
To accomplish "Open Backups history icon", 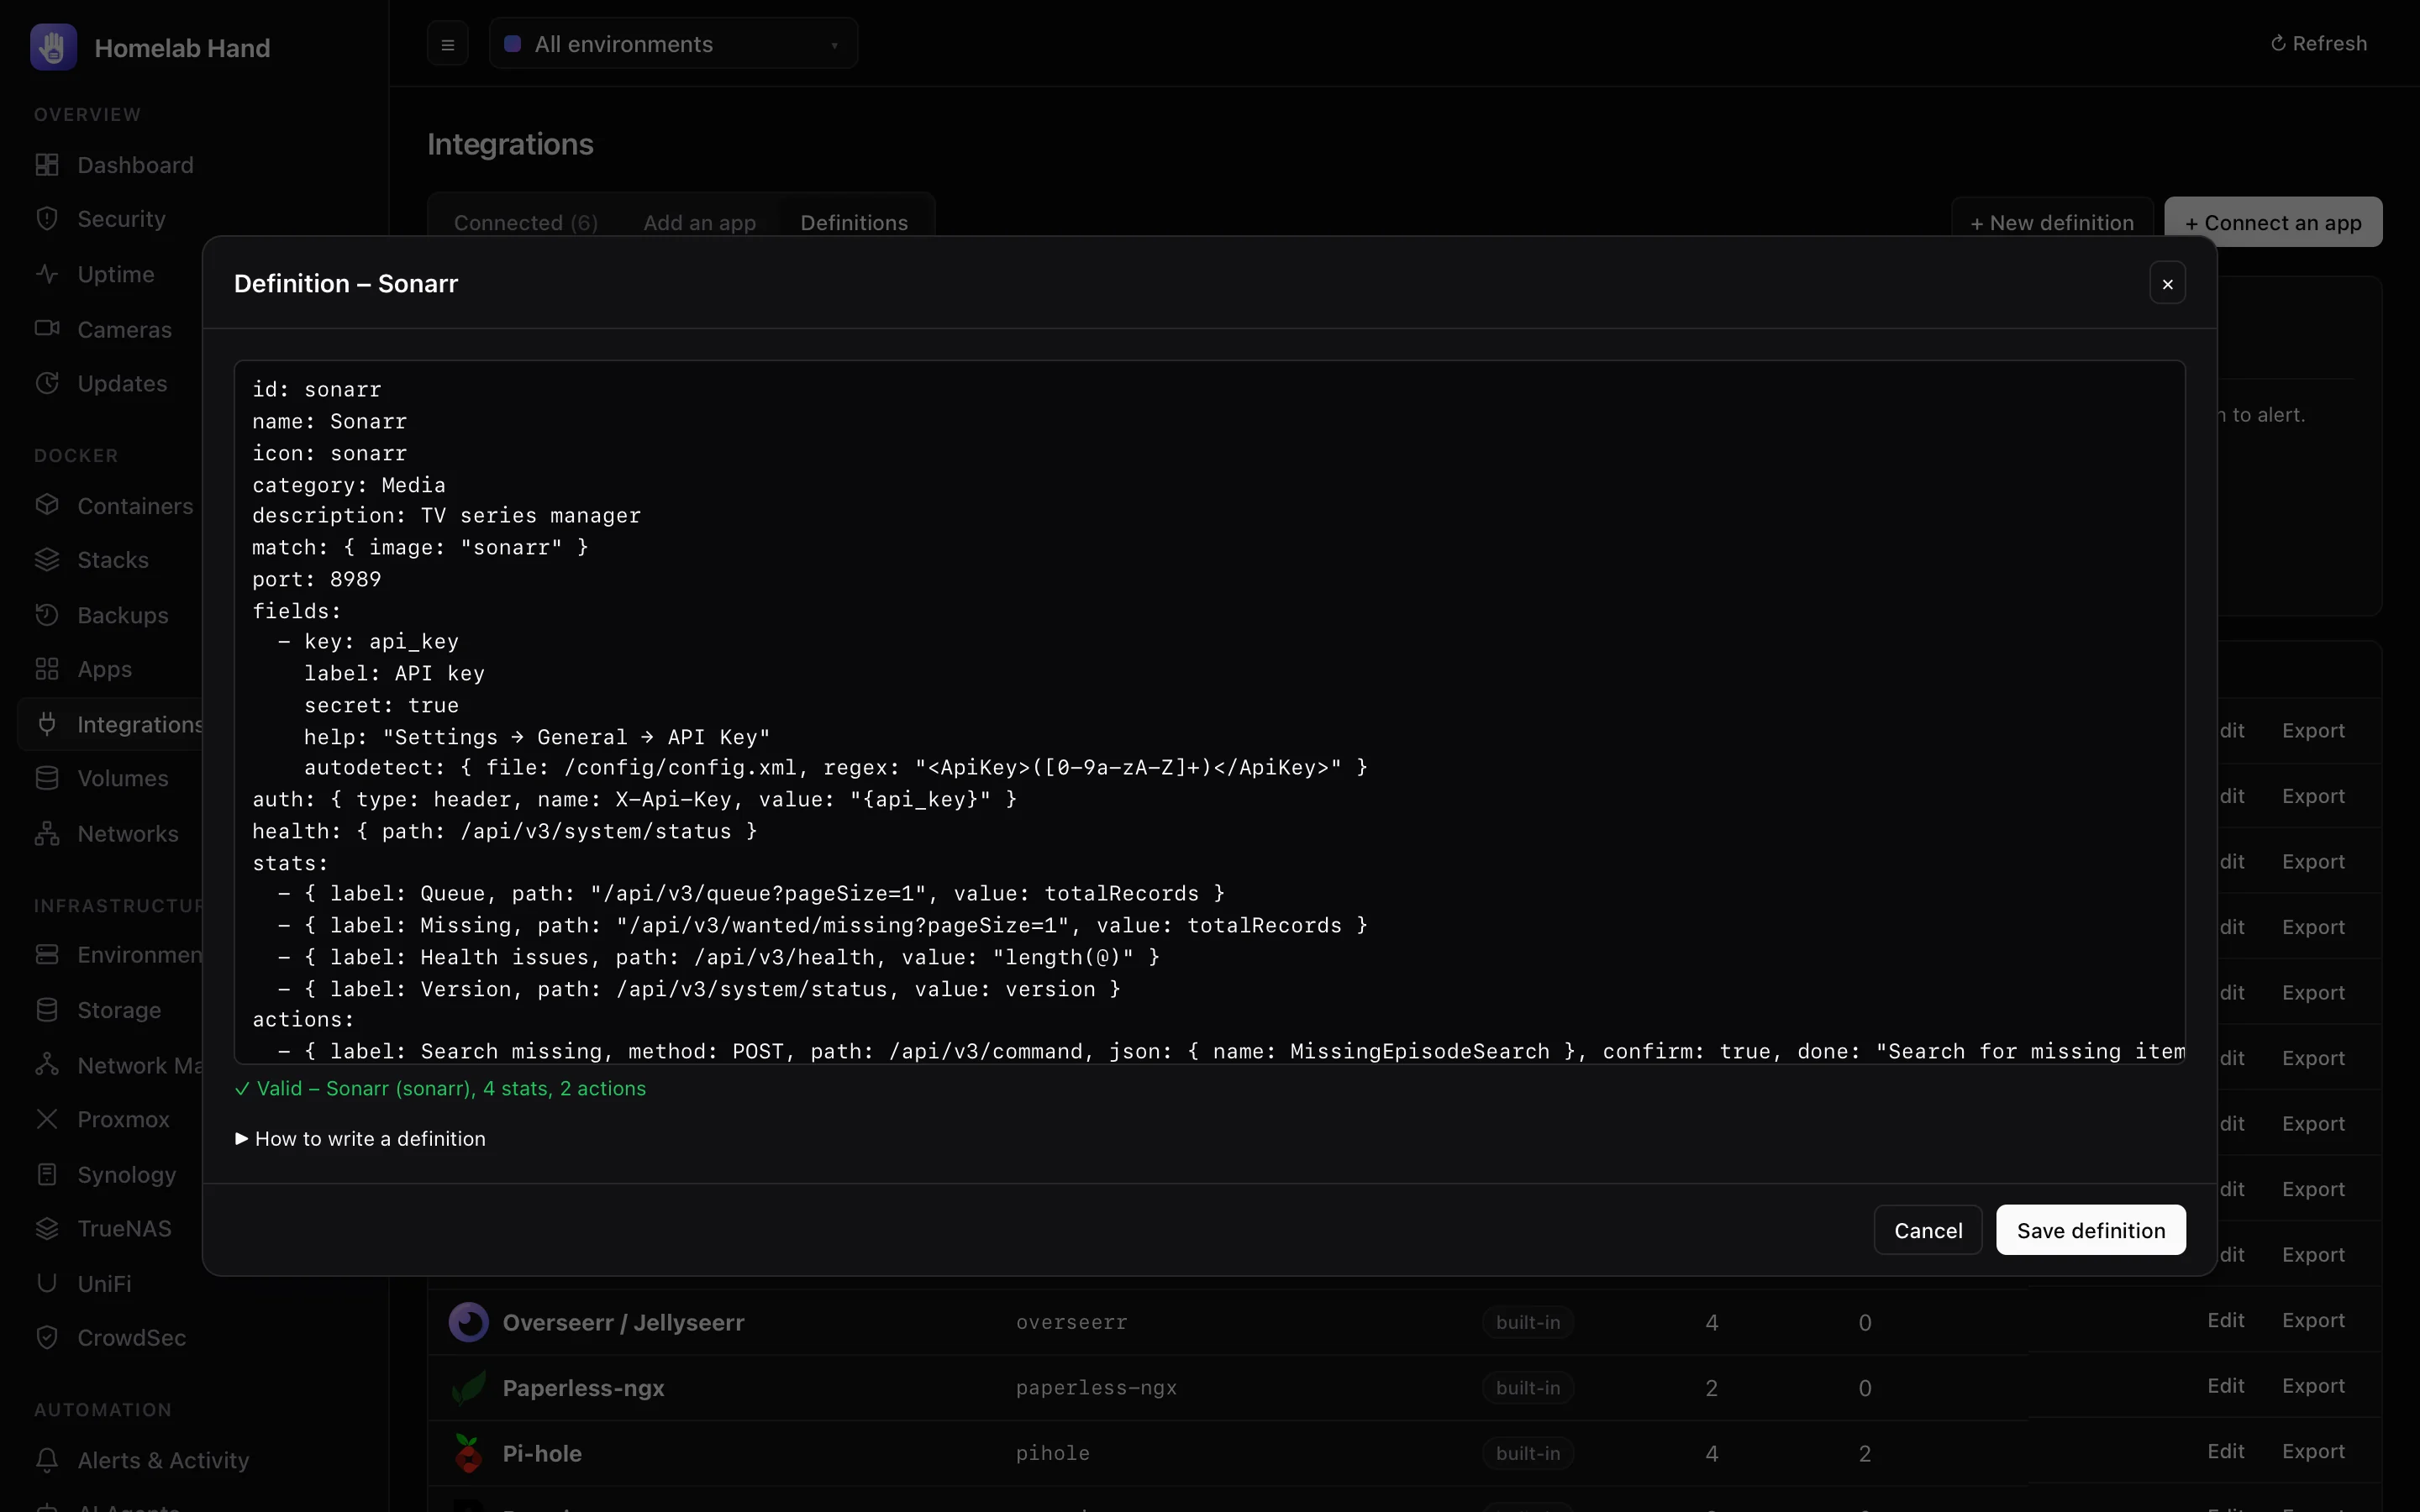I will click(x=47, y=615).
